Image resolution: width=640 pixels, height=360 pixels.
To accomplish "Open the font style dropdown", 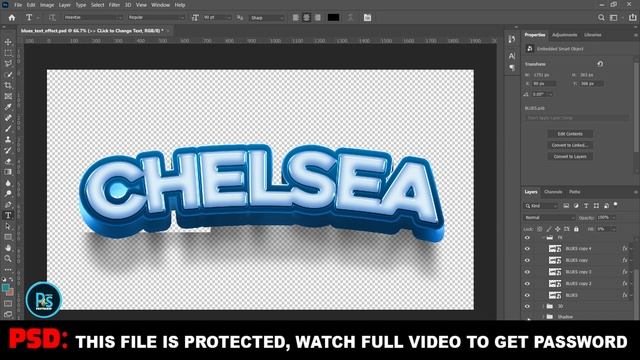I will point(156,18).
